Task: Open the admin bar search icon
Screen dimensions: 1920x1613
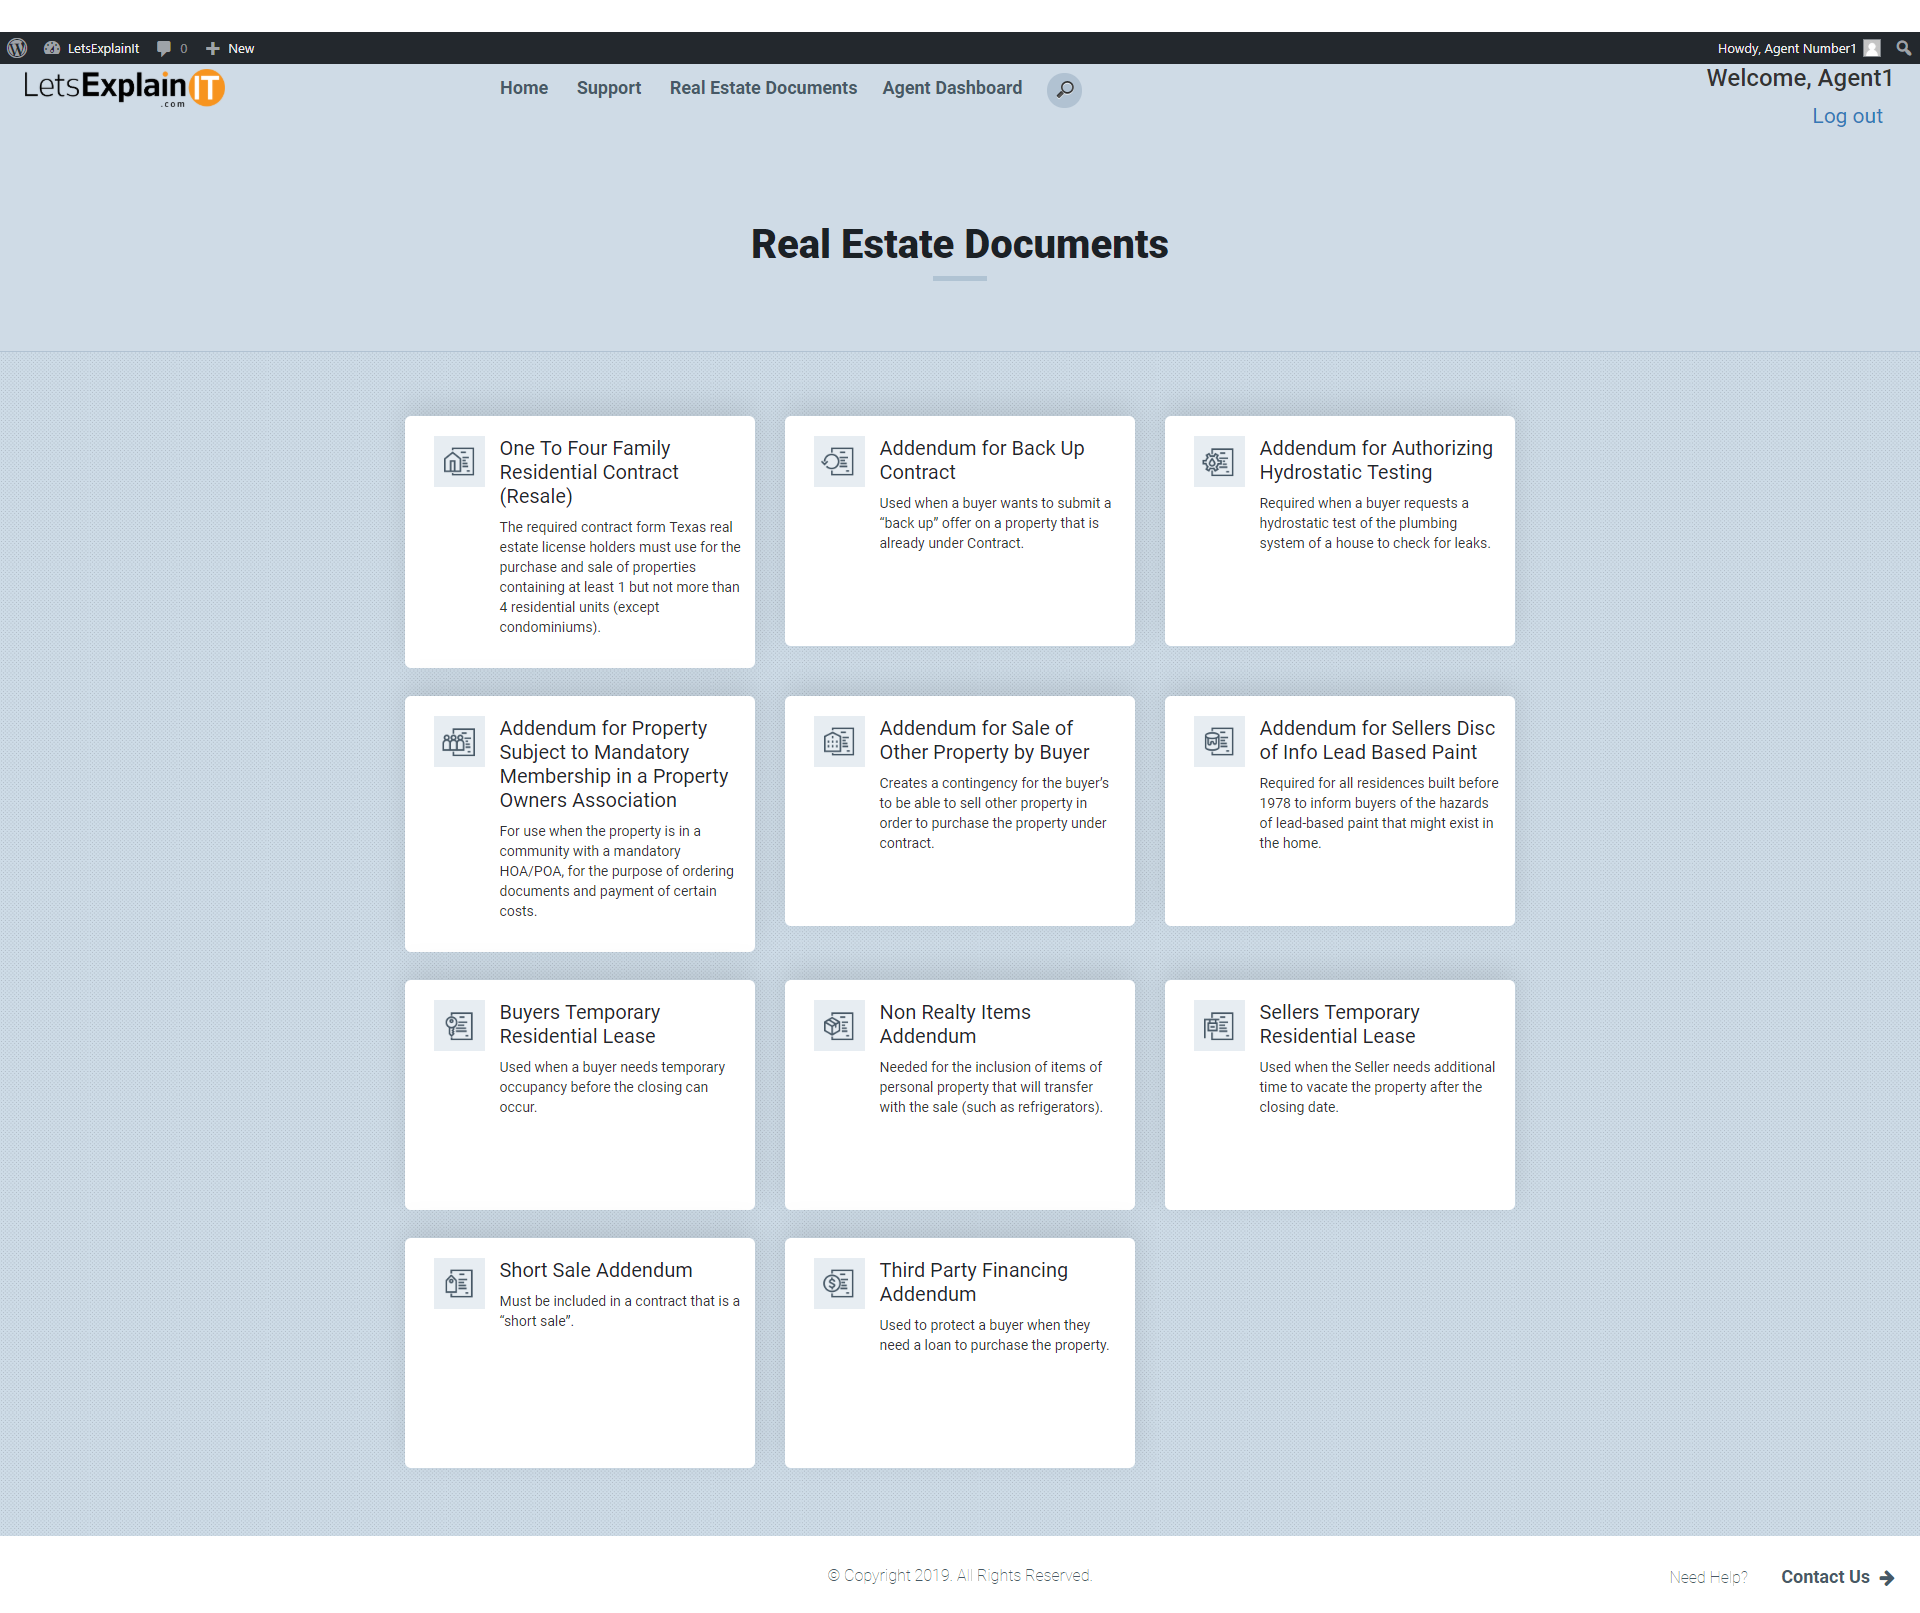Action: tap(1903, 48)
